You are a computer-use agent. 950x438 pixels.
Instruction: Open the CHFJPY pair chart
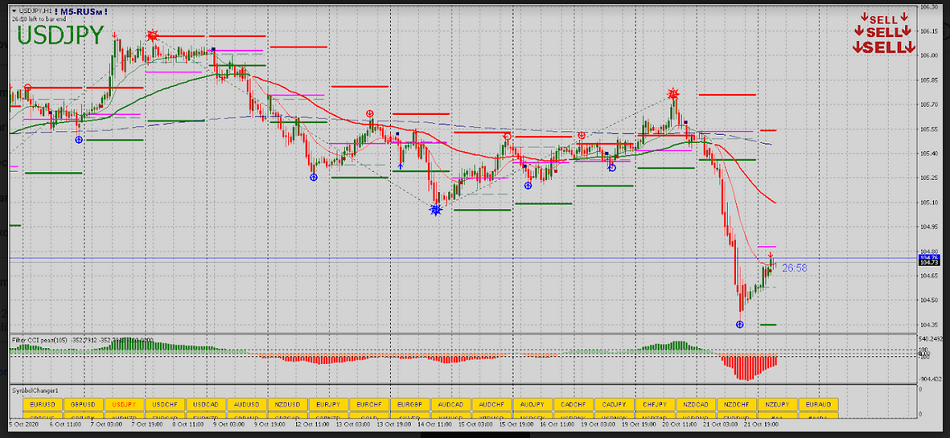[x=654, y=404]
